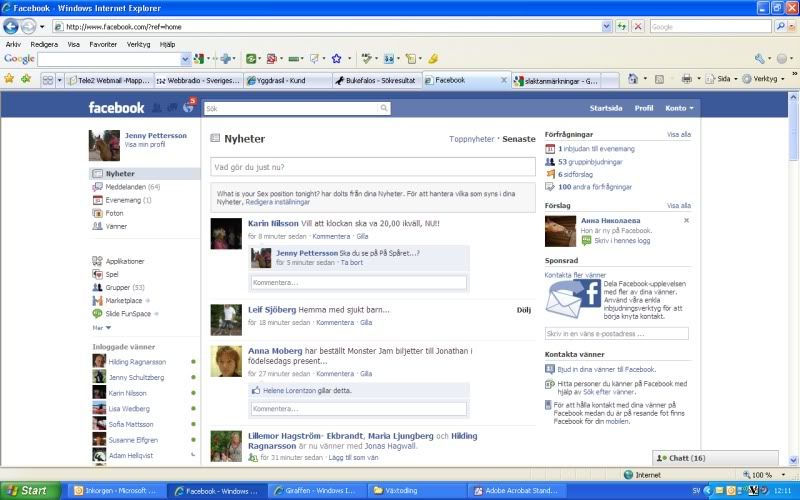
Task: Open the Arkiv menu
Action: pyautogui.click(x=13, y=44)
